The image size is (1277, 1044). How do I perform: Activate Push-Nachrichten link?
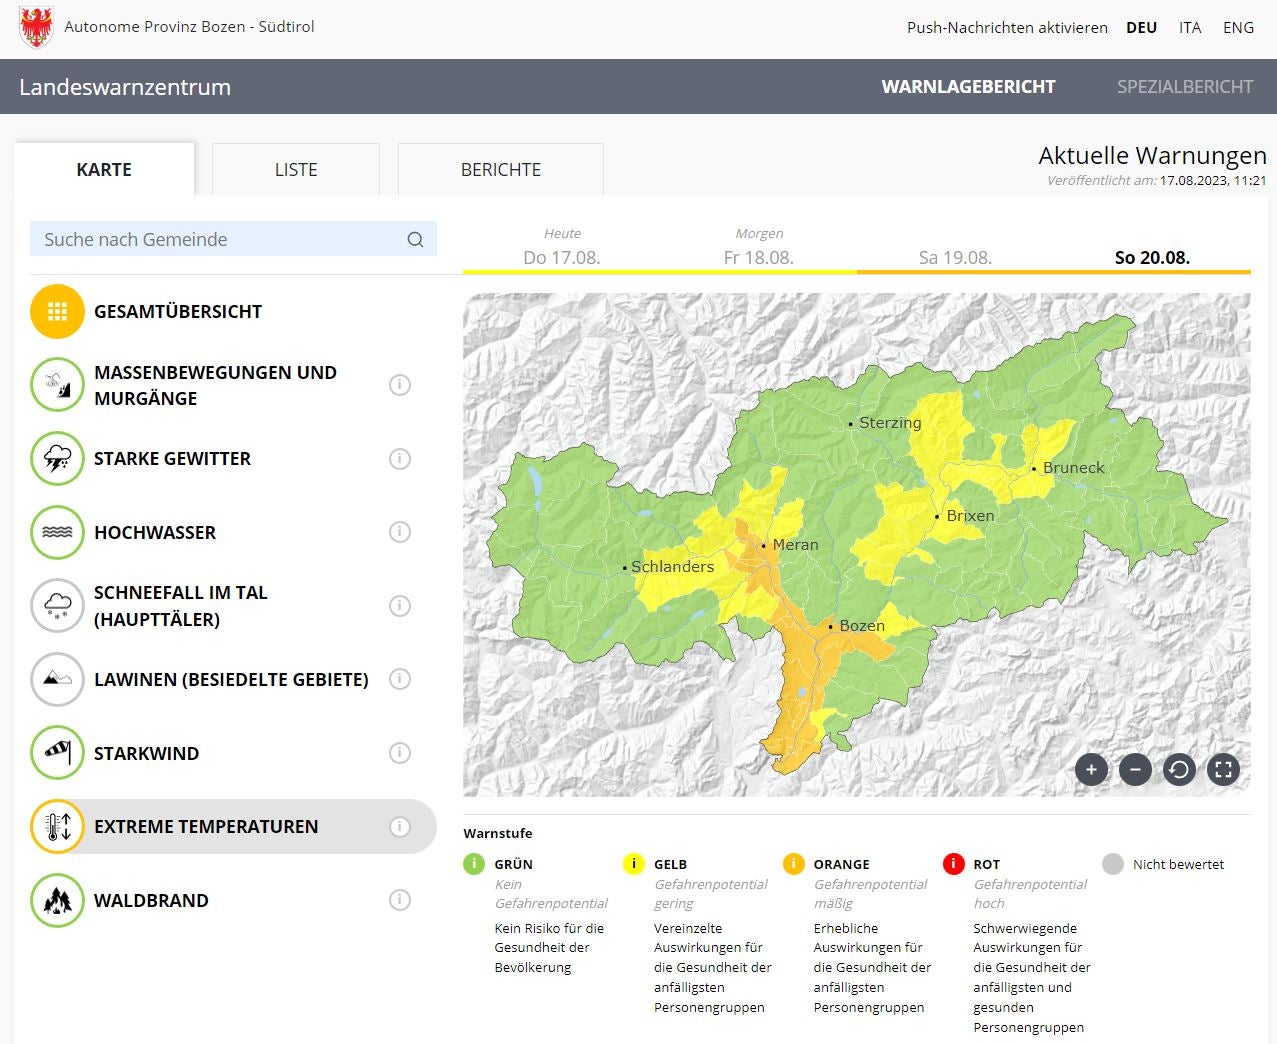pos(1007,28)
